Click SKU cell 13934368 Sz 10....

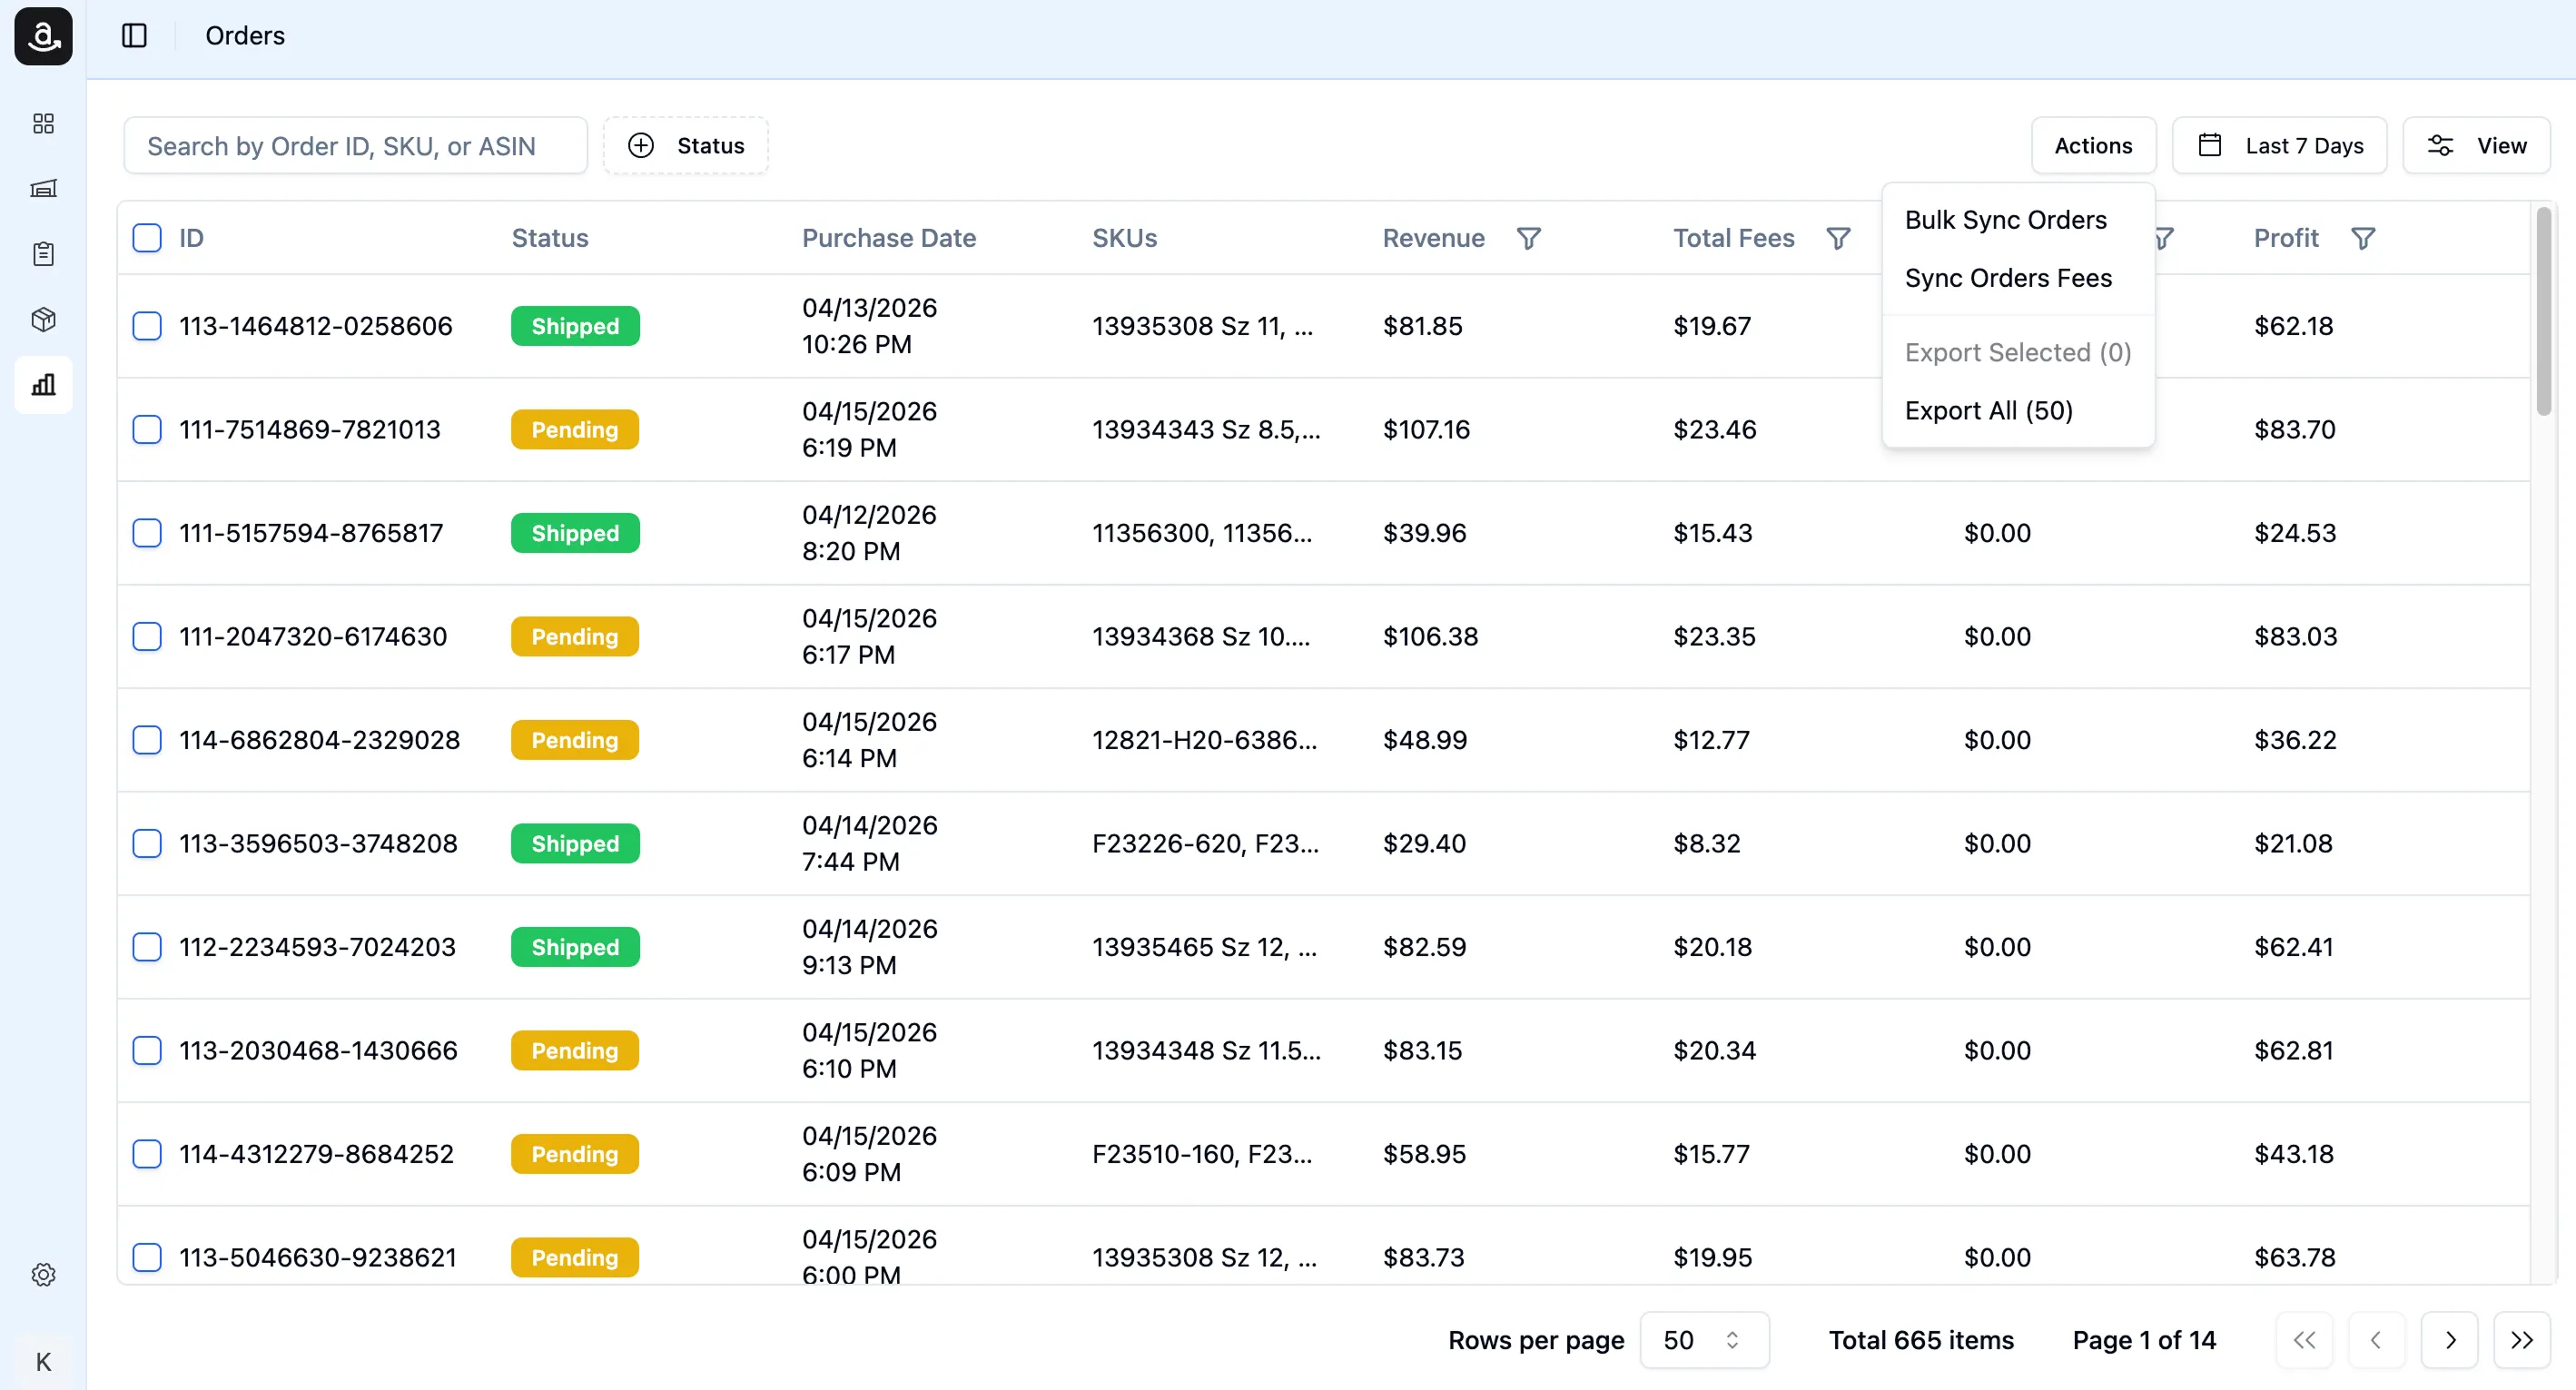(1200, 636)
